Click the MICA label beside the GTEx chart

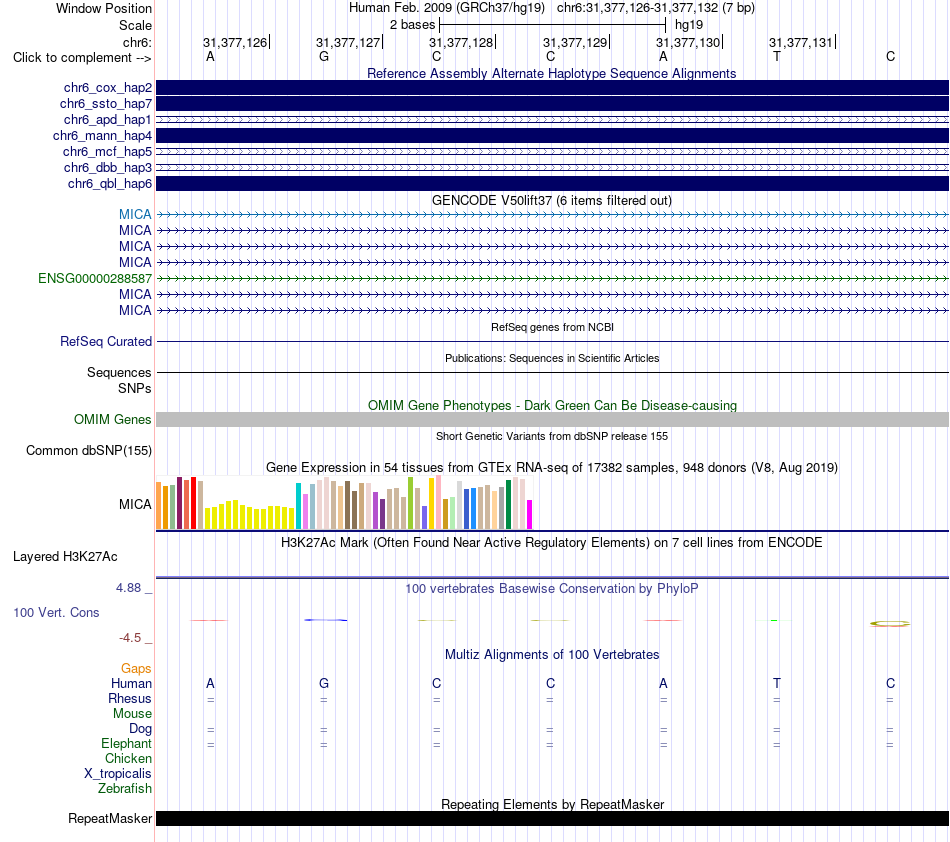[135, 505]
